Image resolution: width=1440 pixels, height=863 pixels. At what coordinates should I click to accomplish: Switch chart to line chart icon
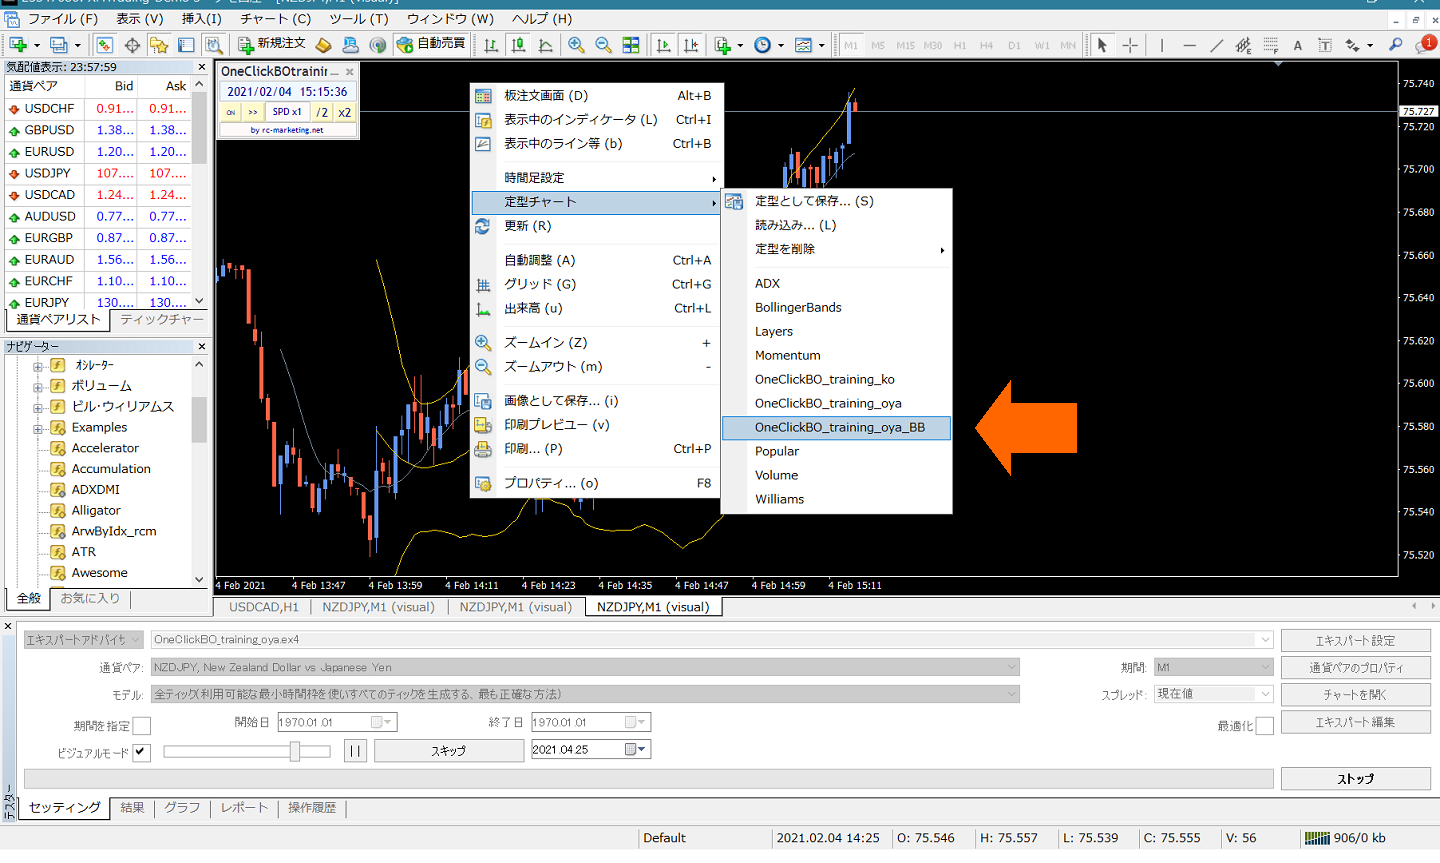pos(545,45)
